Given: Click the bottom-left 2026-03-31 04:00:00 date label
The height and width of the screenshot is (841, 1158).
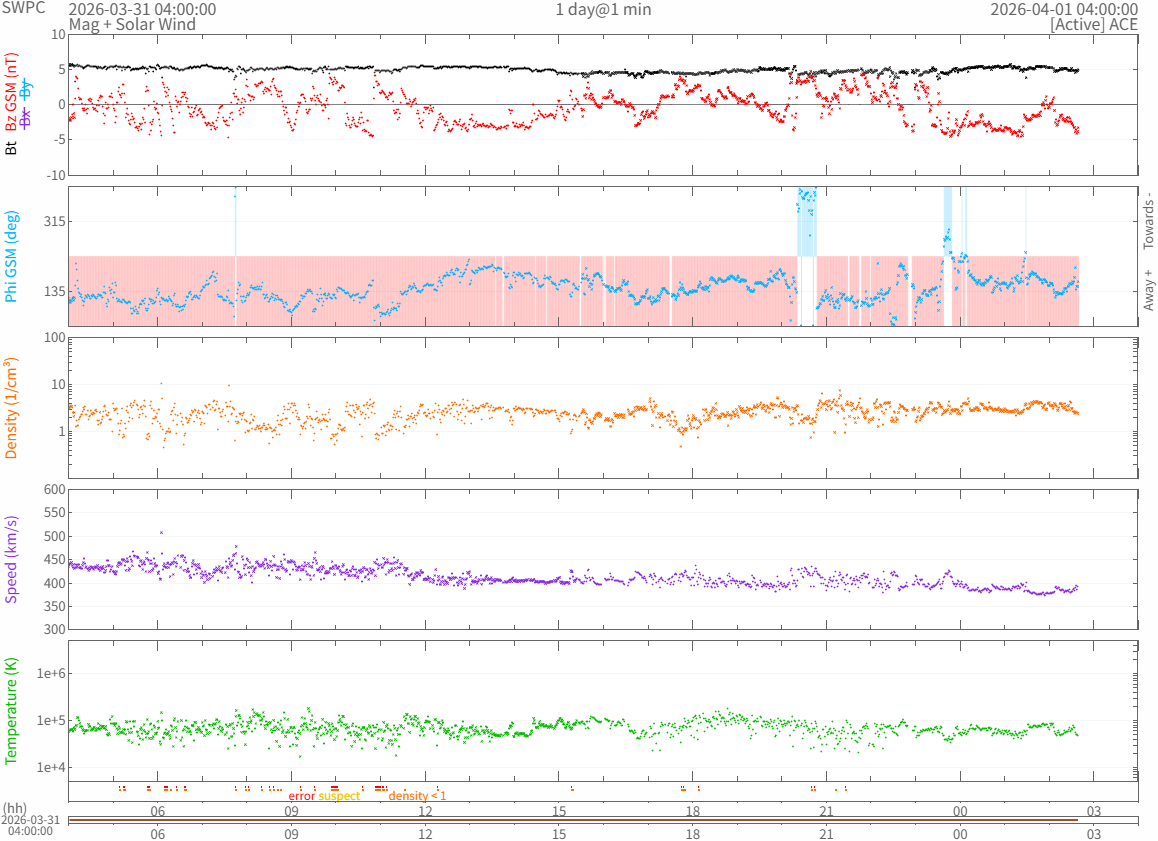Looking at the screenshot, I should (x=30, y=825).
